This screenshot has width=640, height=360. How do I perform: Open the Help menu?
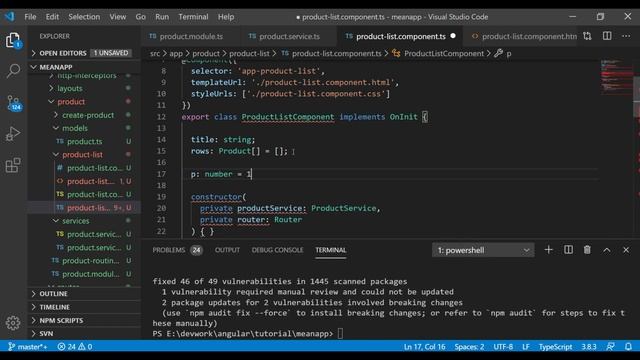tap(226, 17)
